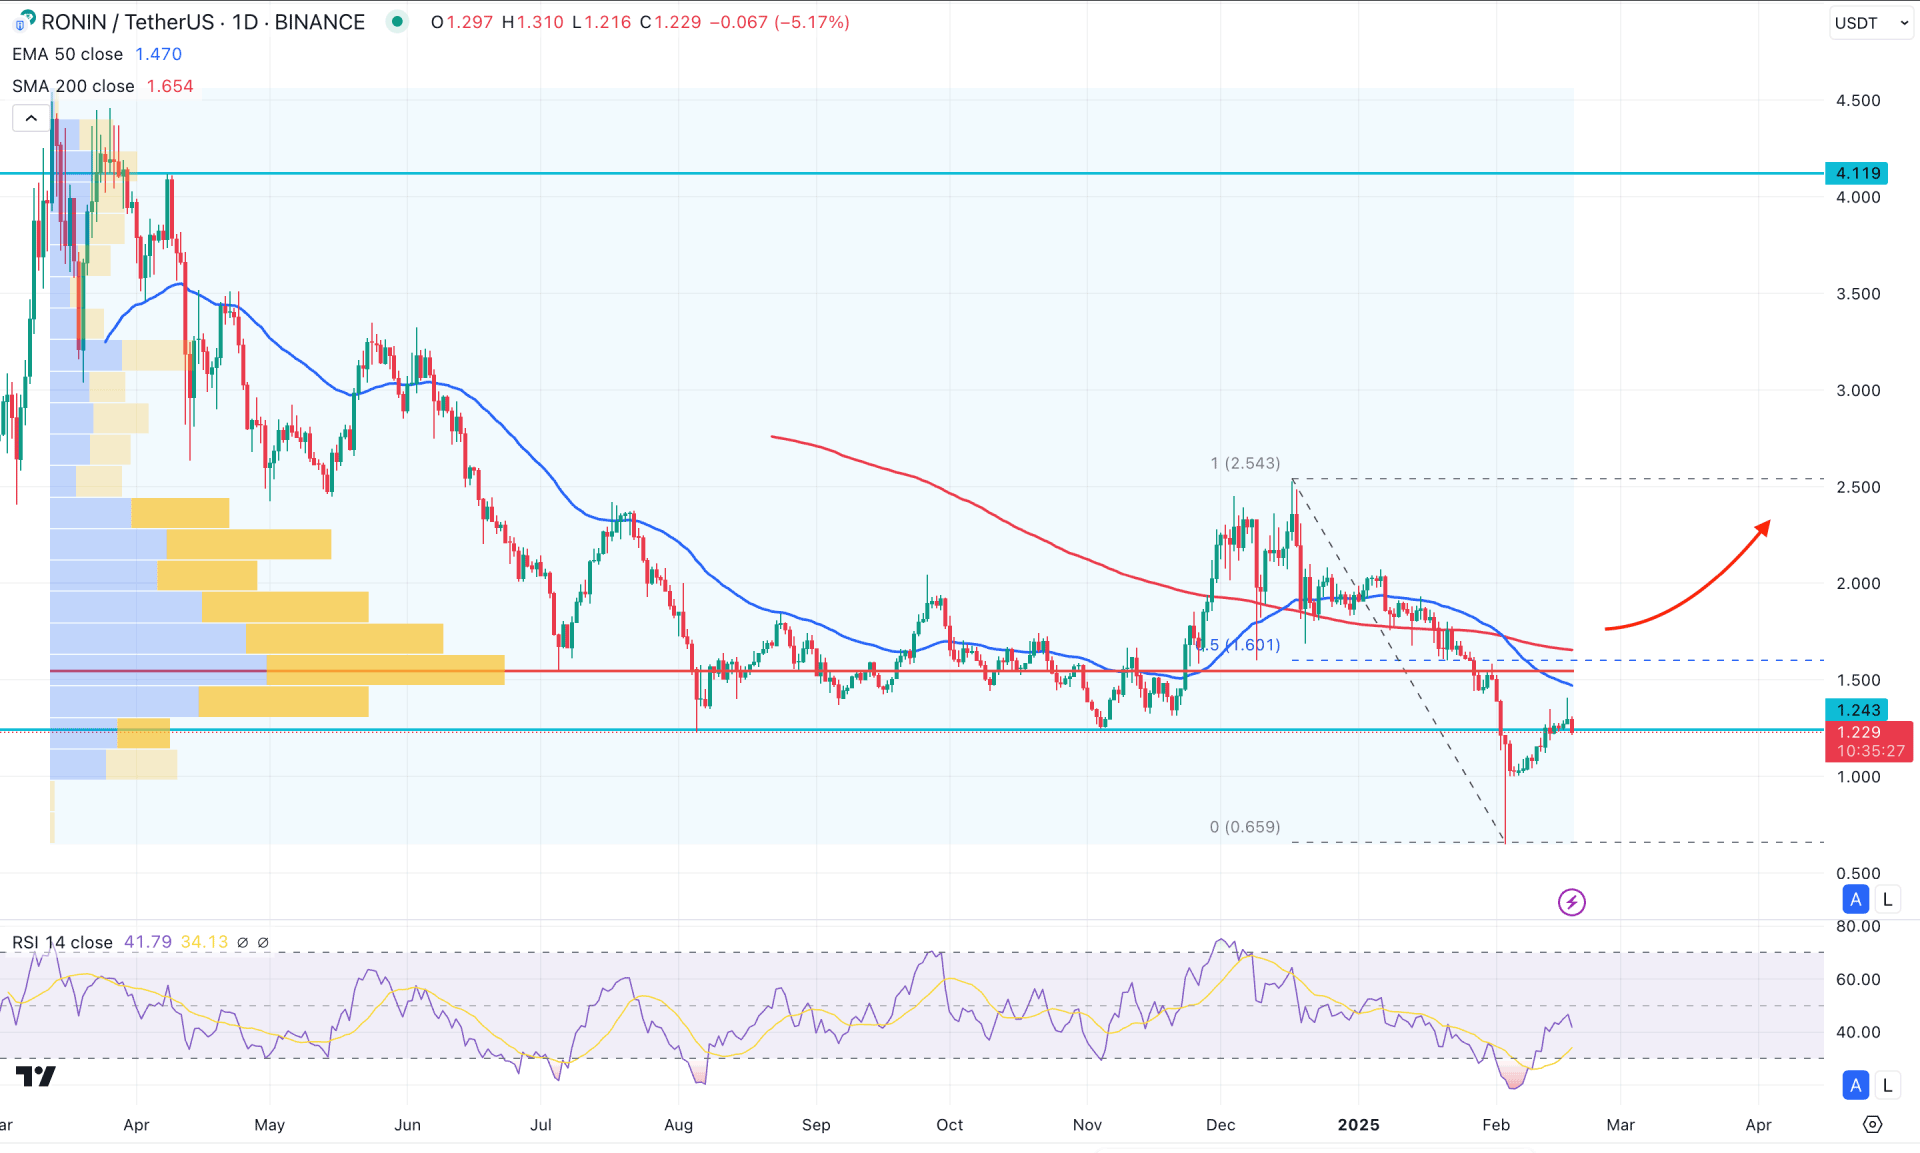Toggle auto scale on the price pane
Viewport: 1920px width, 1153px height.
[x=1856, y=899]
